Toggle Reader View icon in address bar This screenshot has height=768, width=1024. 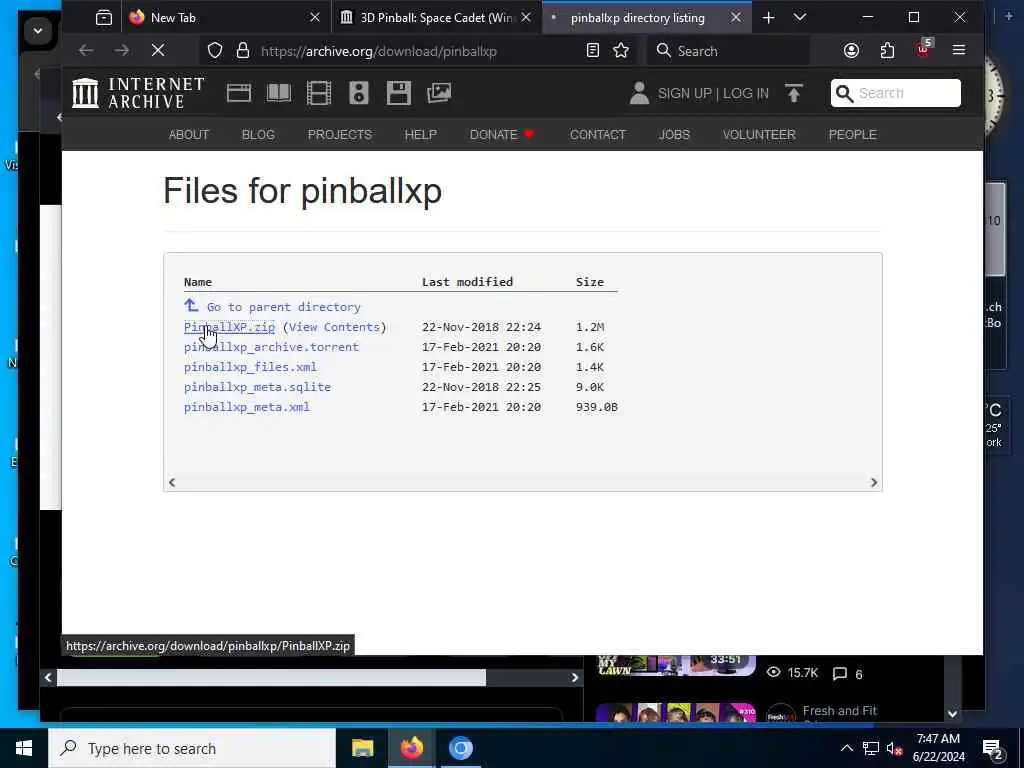pos(592,50)
